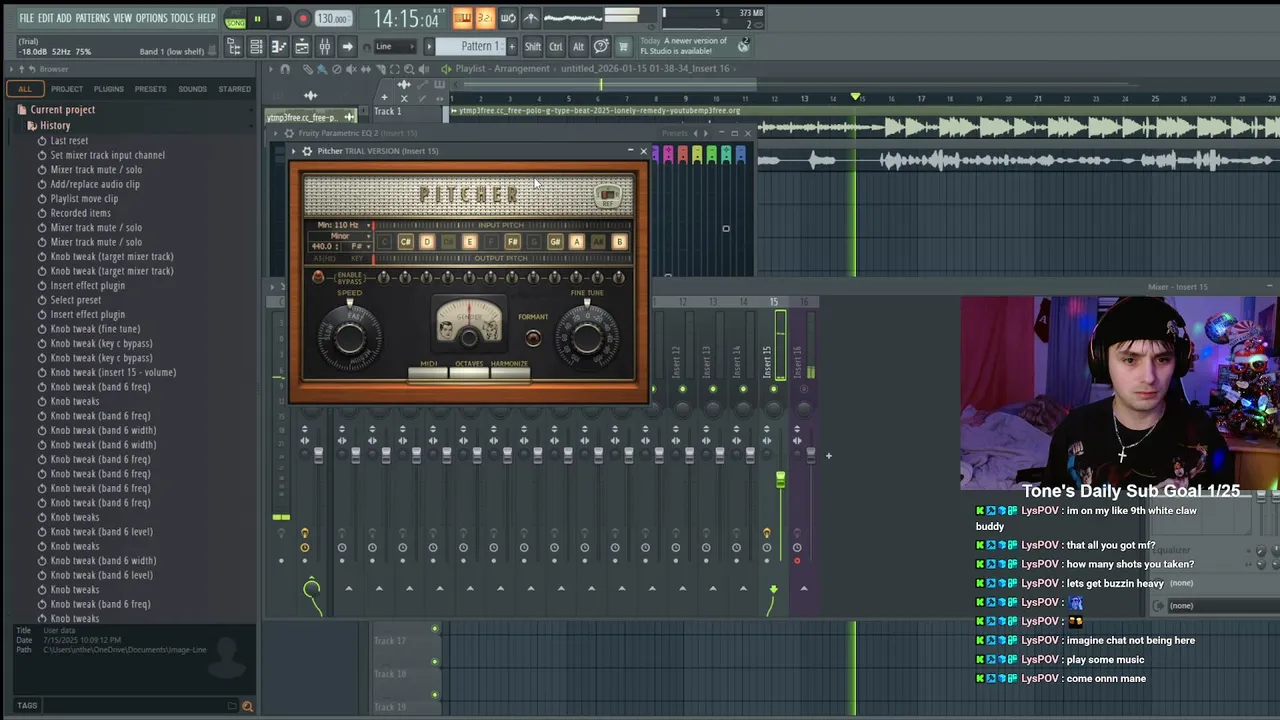Viewport: 1280px width, 720px height.
Task: Click the Gender knob in Pitcher
Action: pos(469,338)
